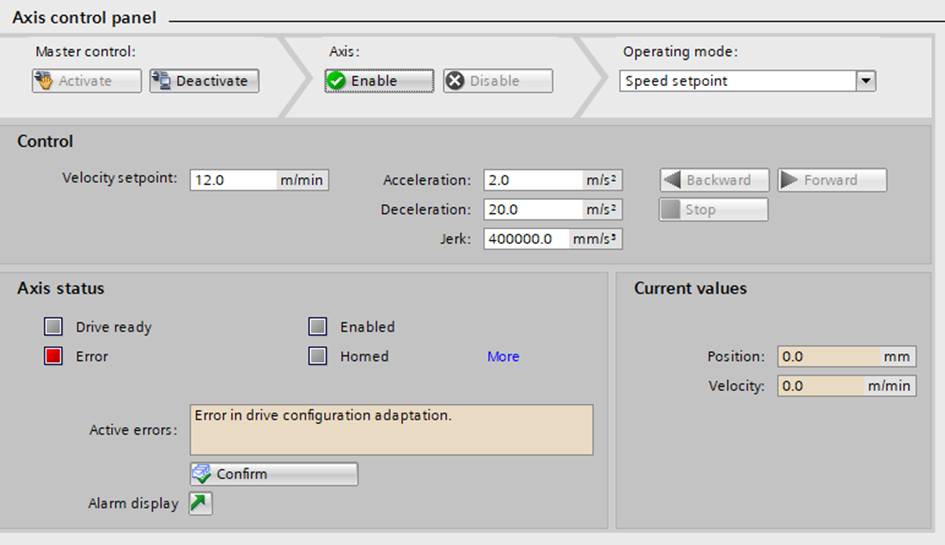Screen dimensions: 945x545
Task: Click the Active errors message box
Action: (392, 430)
